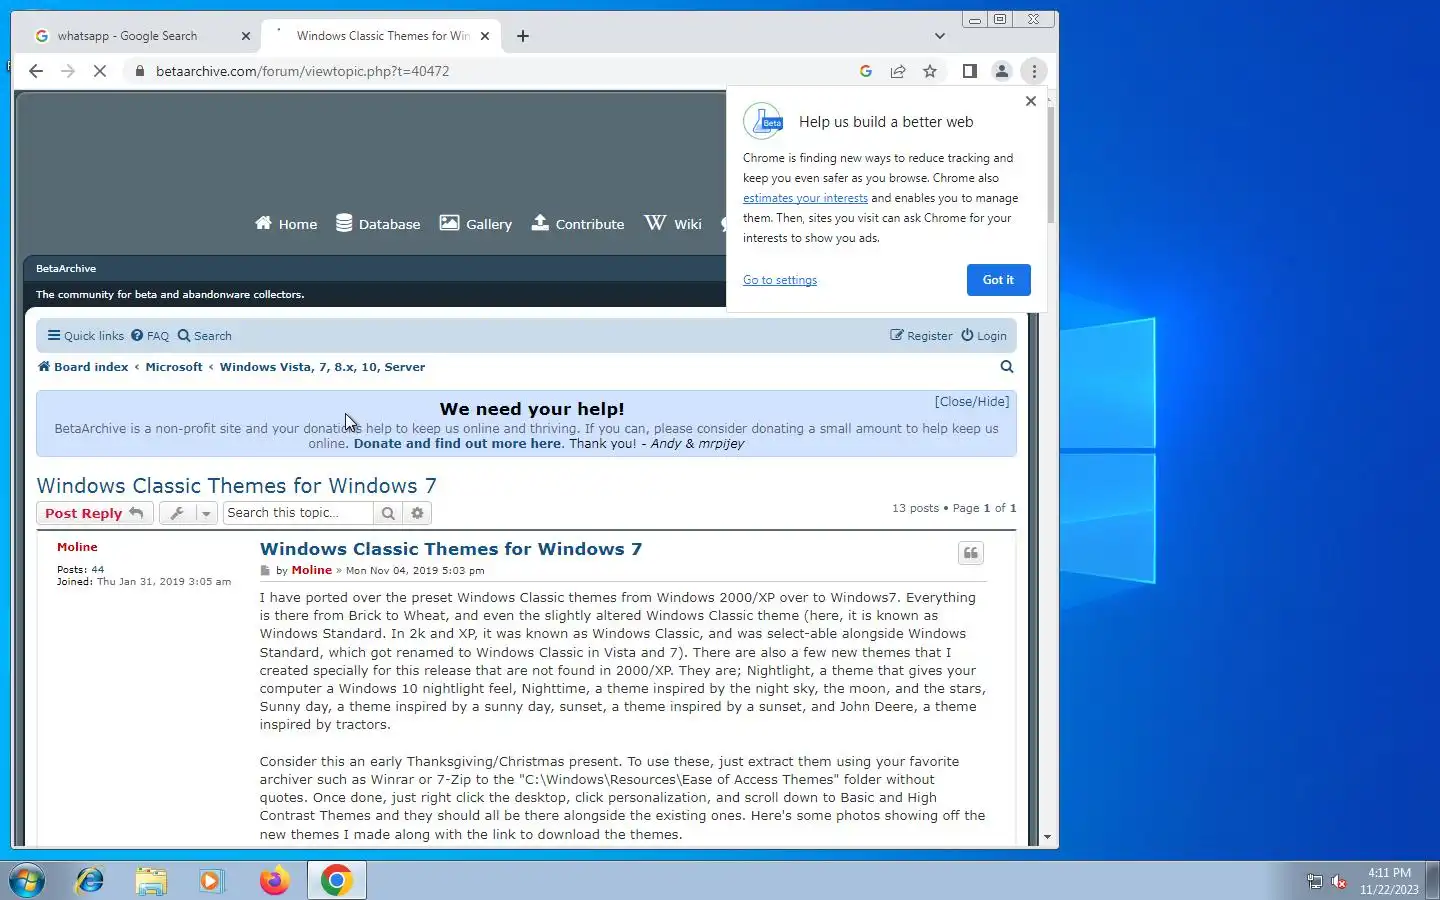Open the FAQ link

150,336
